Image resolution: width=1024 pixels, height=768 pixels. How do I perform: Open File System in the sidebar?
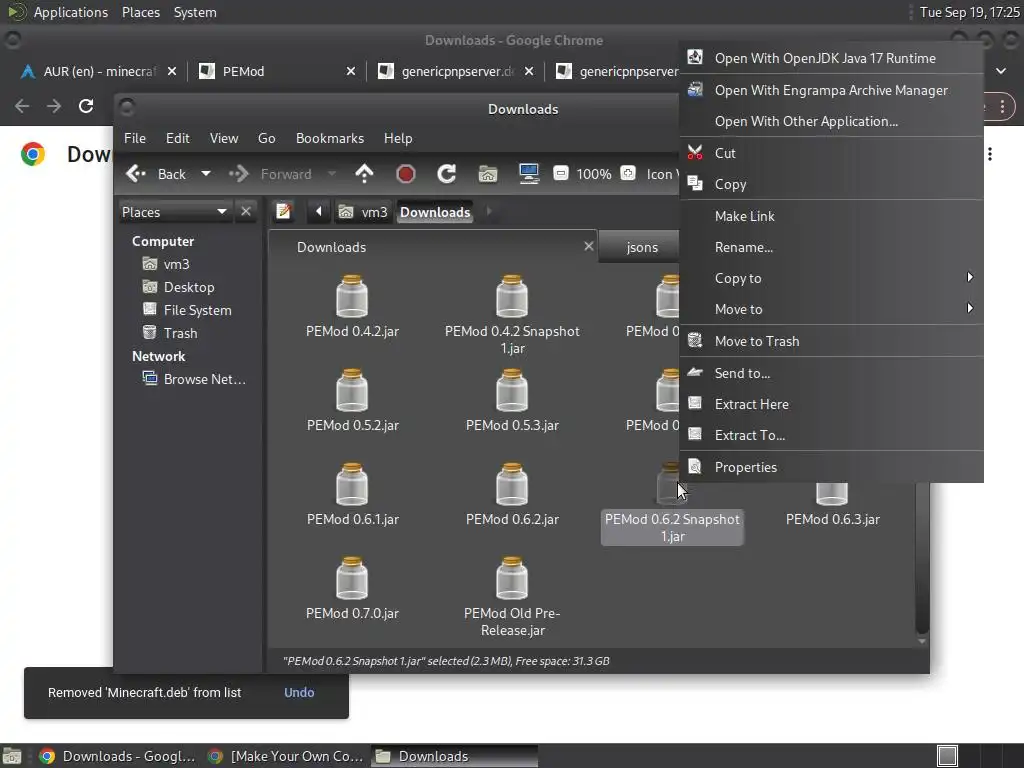click(197, 310)
